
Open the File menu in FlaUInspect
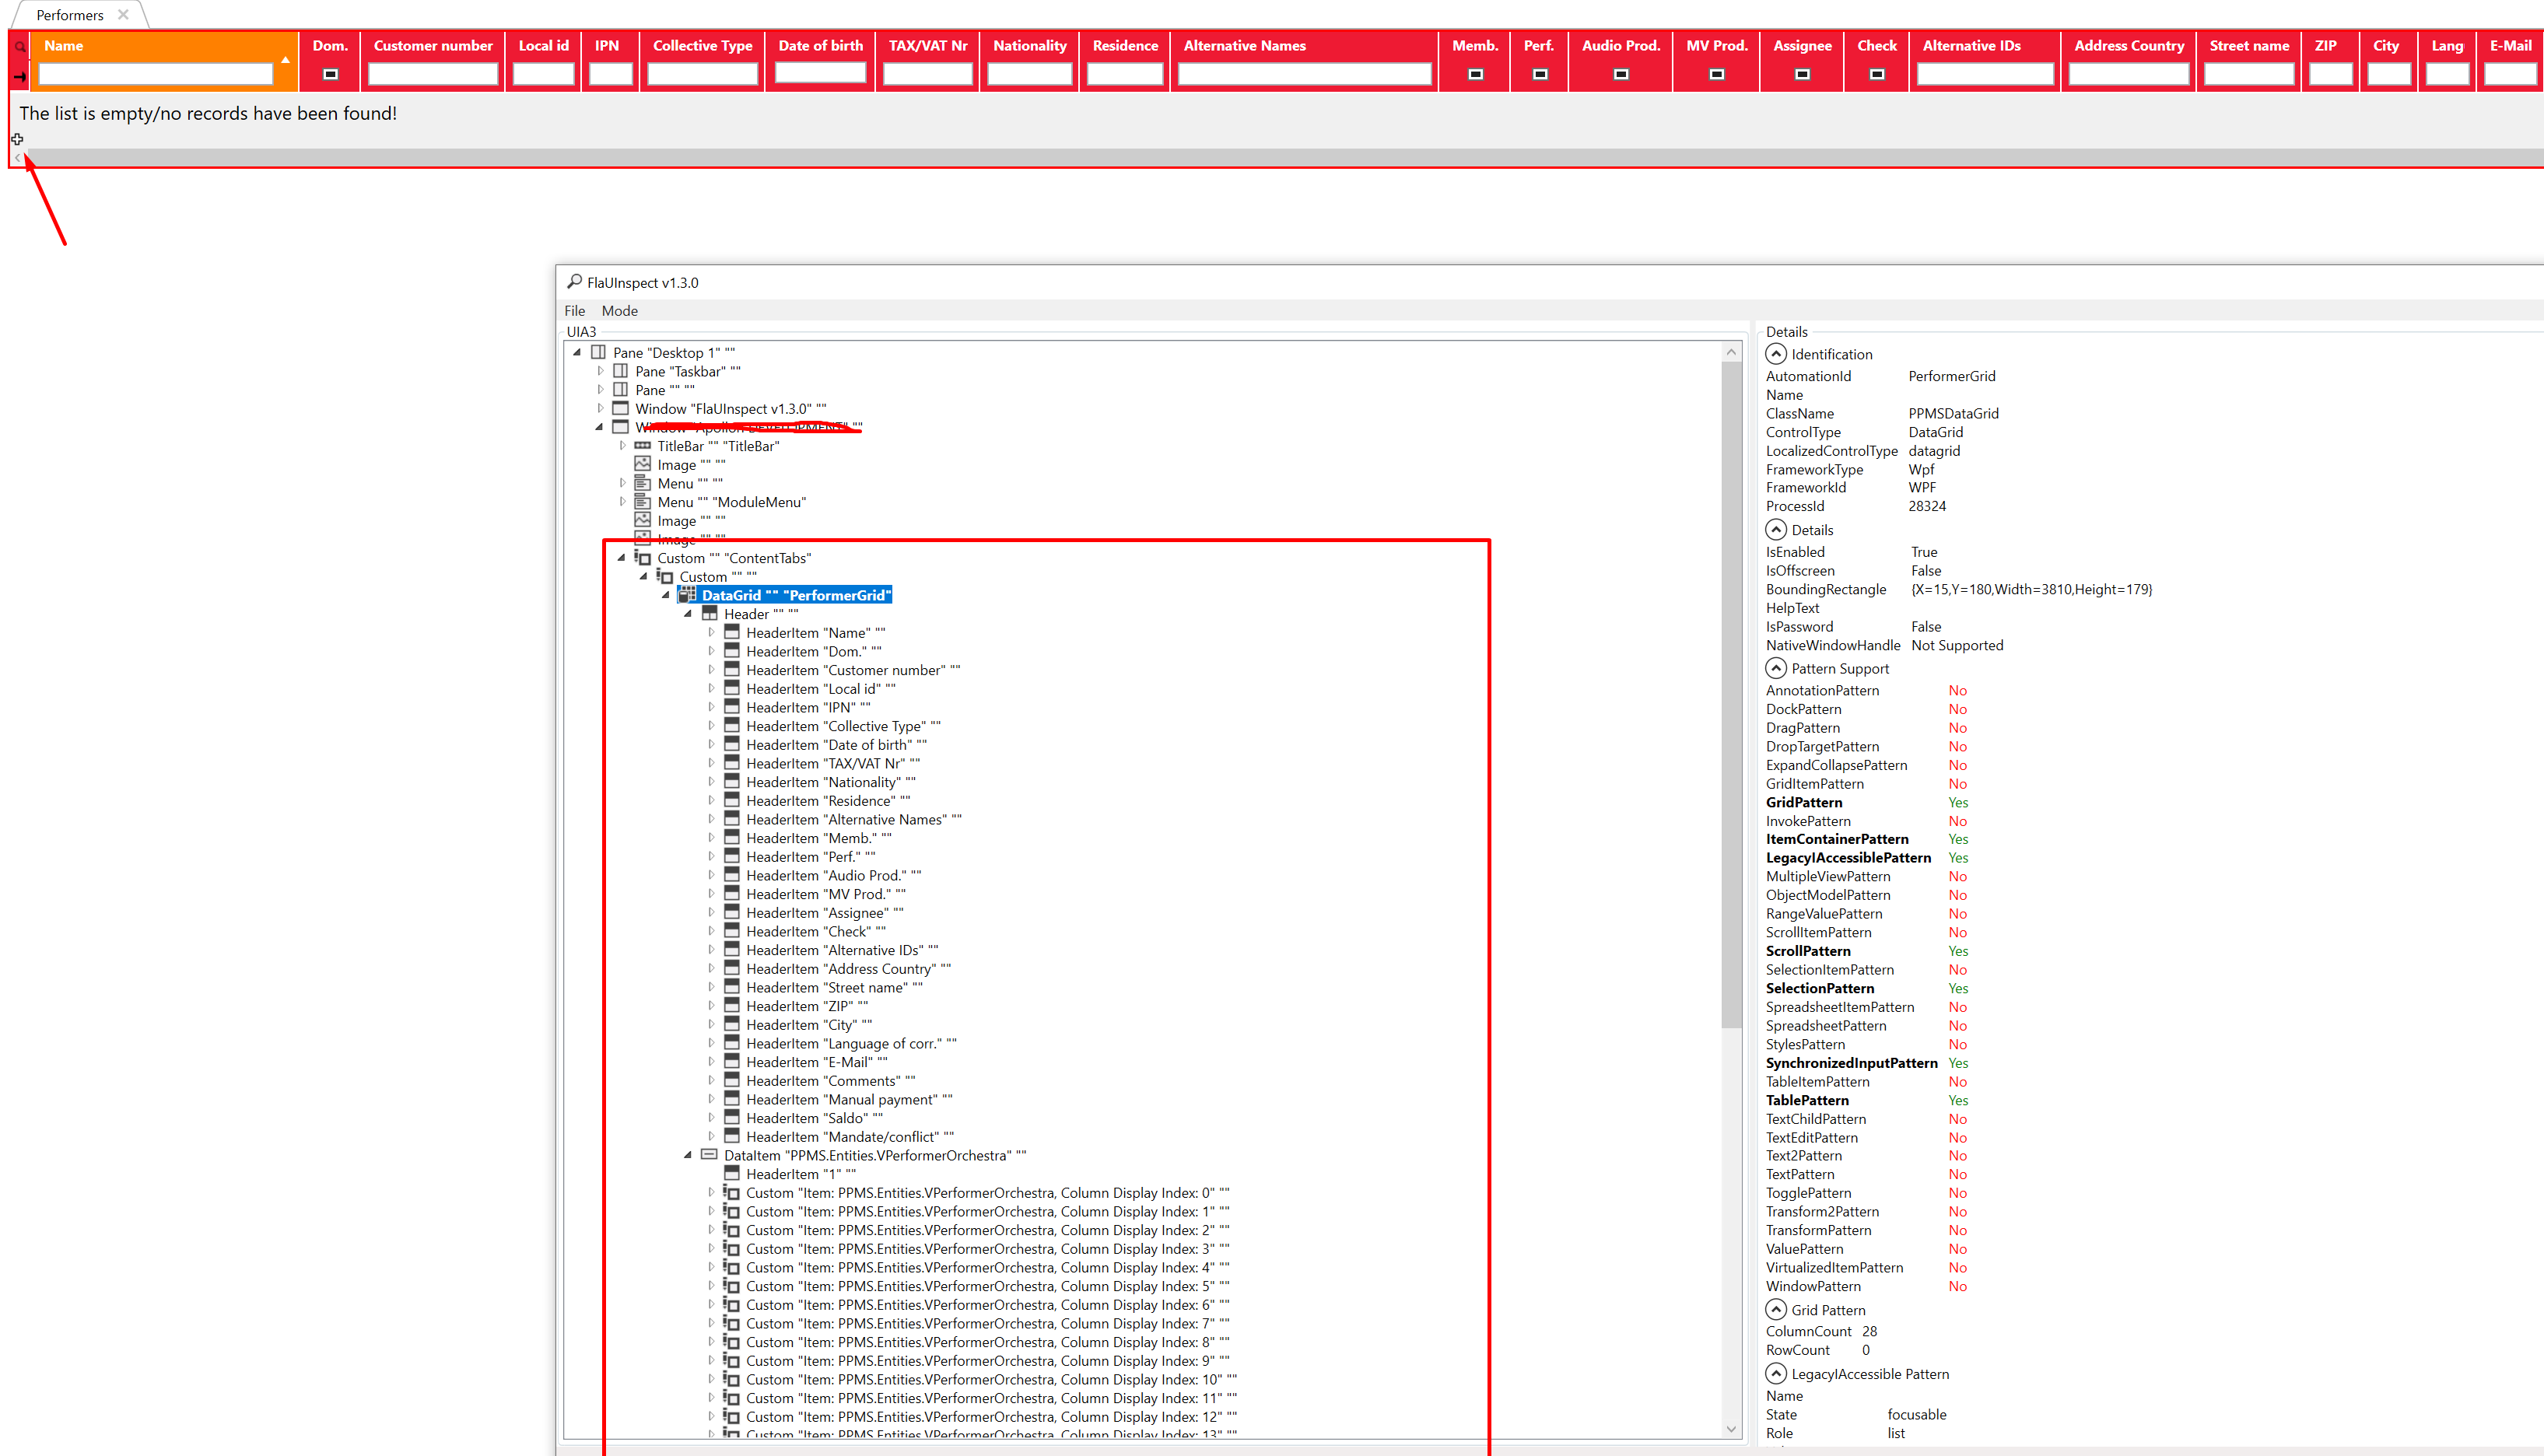[x=575, y=310]
